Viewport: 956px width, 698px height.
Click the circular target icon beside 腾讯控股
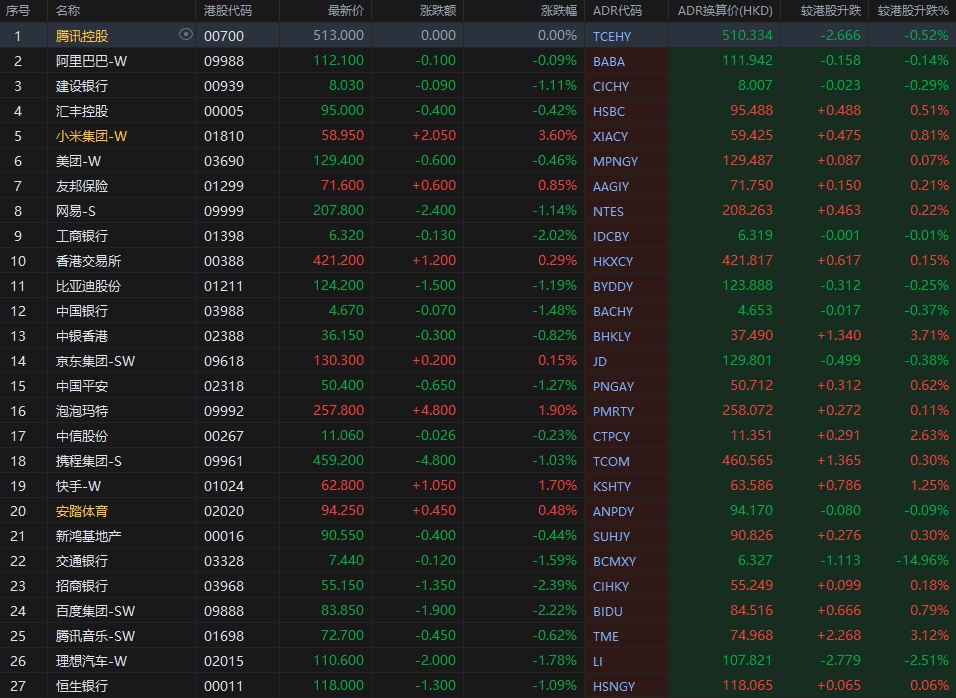[185, 34]
